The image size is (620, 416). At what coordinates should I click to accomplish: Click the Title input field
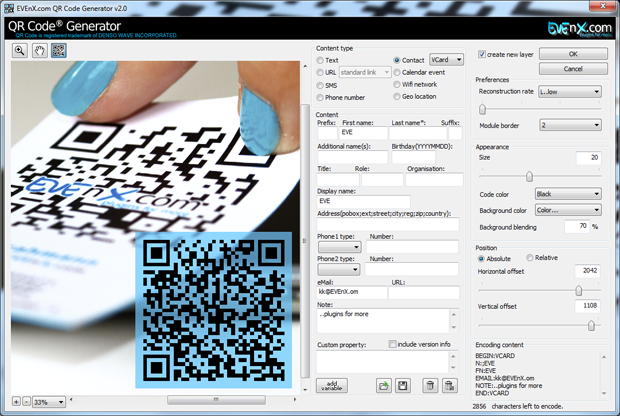tap(338, 180)
